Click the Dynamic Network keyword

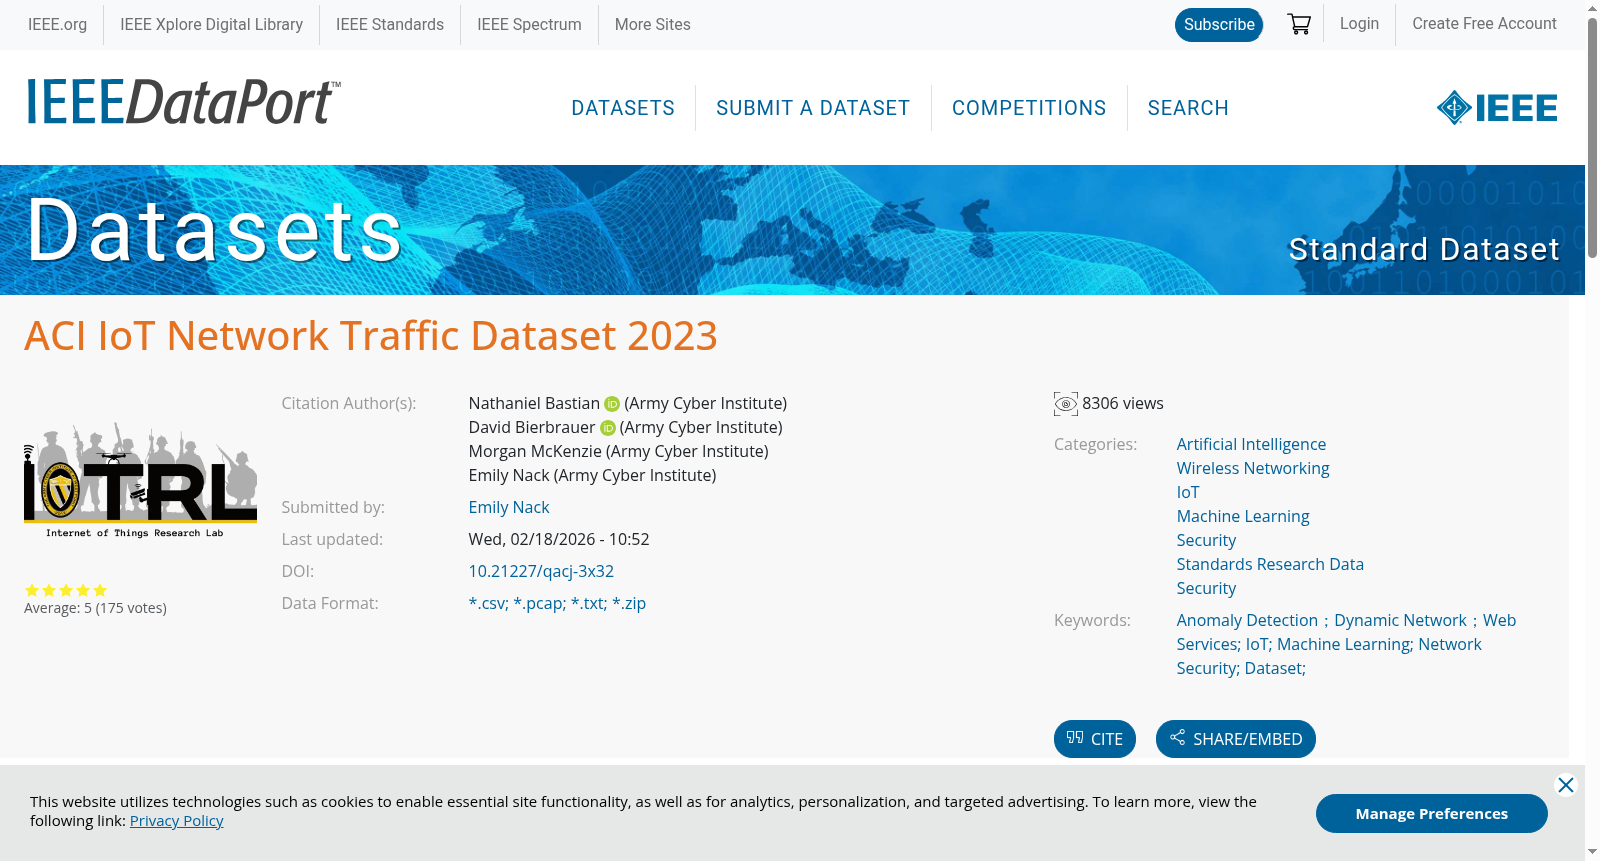point(1400,621)
